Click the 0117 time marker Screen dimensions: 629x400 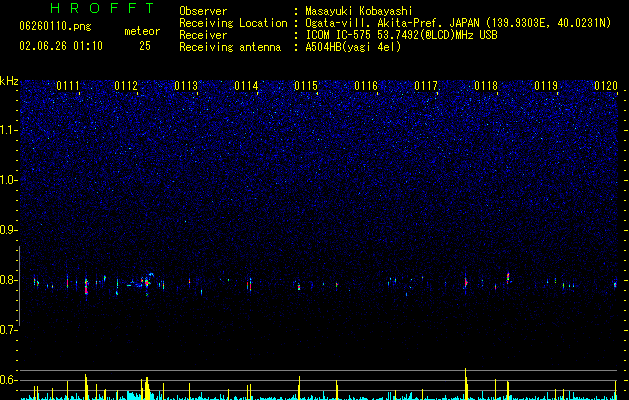click(426, 86)
